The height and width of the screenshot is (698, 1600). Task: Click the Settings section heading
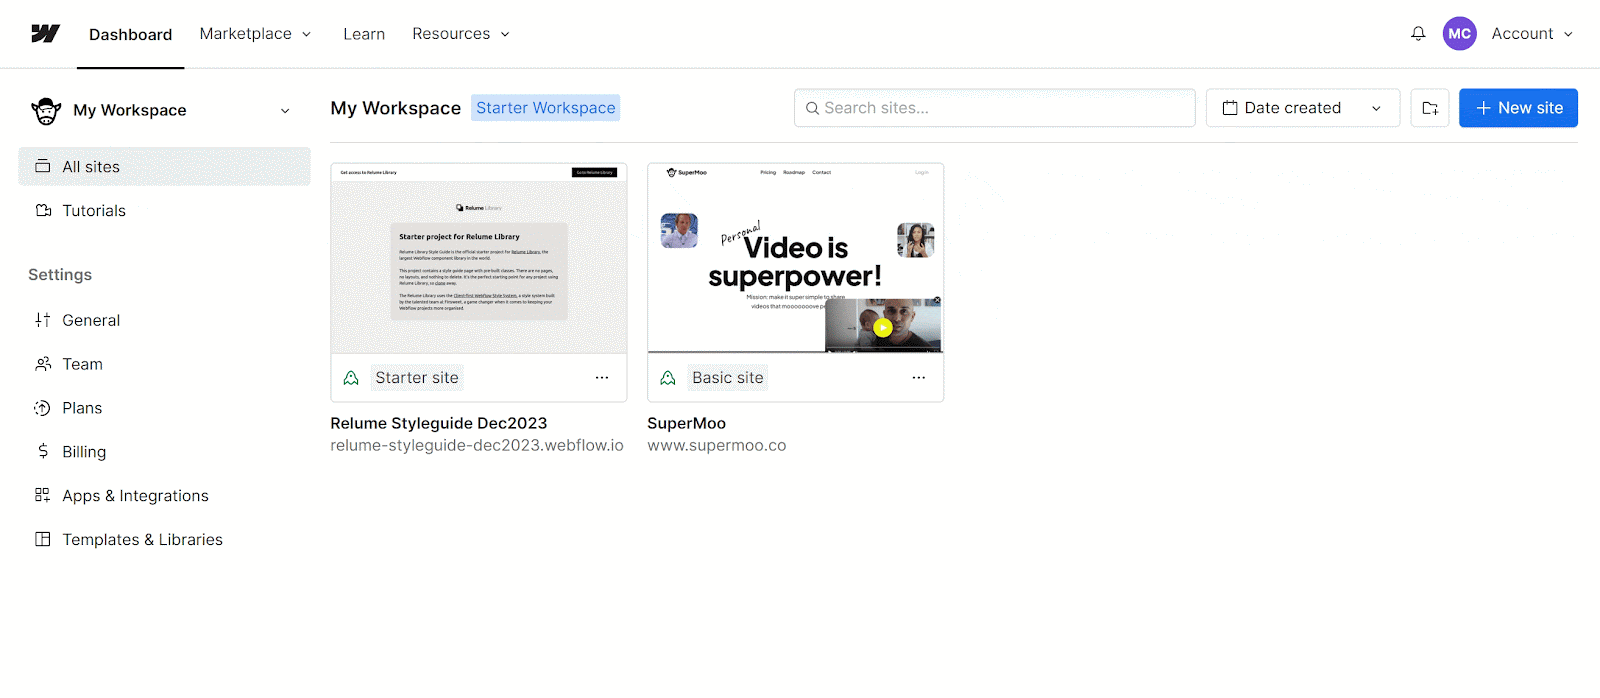point(60,275)
